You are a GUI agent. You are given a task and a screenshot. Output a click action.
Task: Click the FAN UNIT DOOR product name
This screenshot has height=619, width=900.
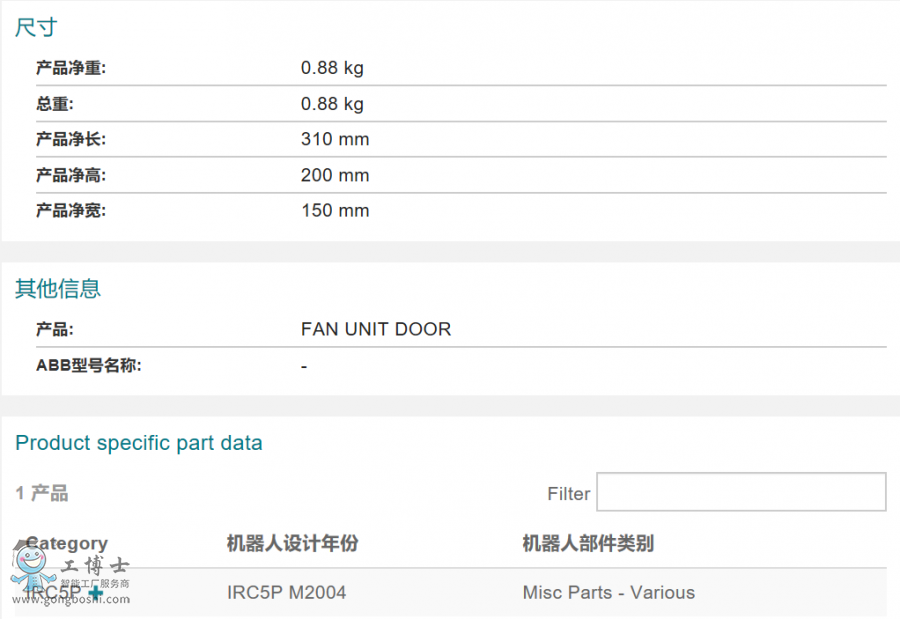pos(376,329)
